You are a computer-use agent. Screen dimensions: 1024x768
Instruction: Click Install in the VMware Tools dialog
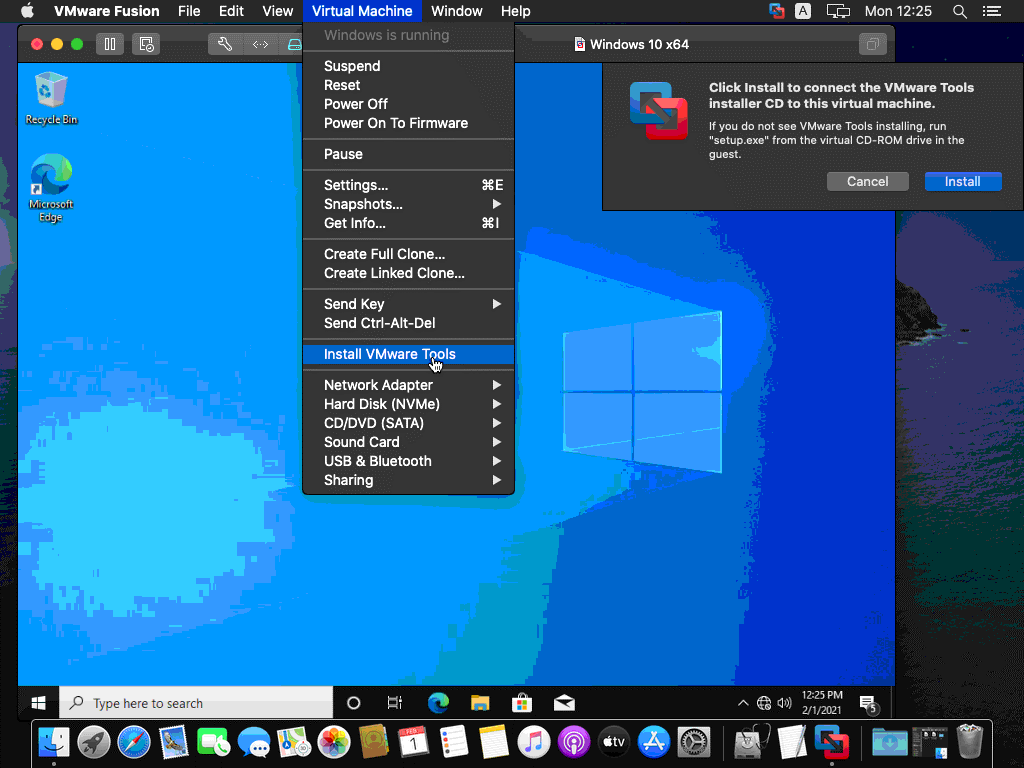tap(962, 181)
